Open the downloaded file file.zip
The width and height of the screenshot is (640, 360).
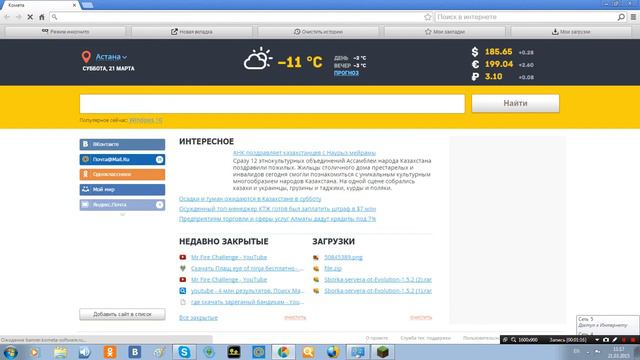333,268
